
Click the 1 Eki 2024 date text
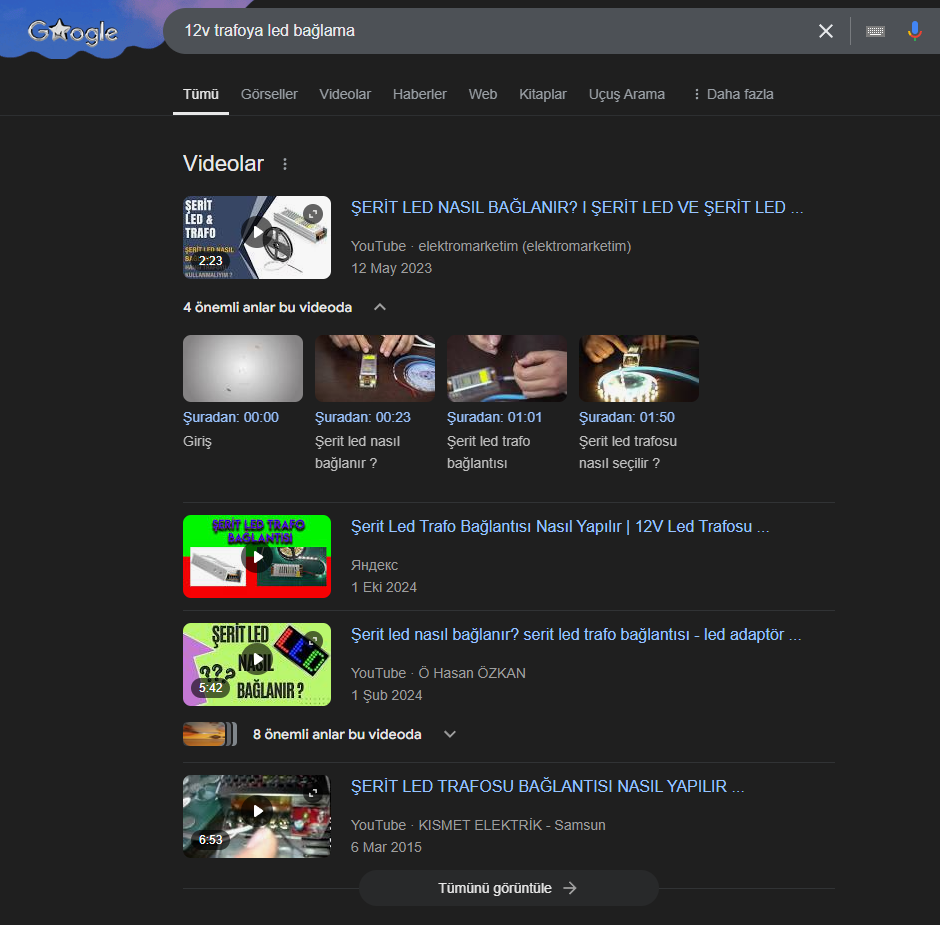(384, 587)
